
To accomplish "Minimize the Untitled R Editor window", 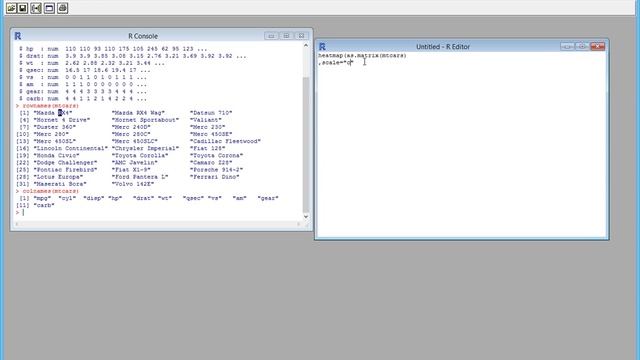I will [x=567, y=47].
